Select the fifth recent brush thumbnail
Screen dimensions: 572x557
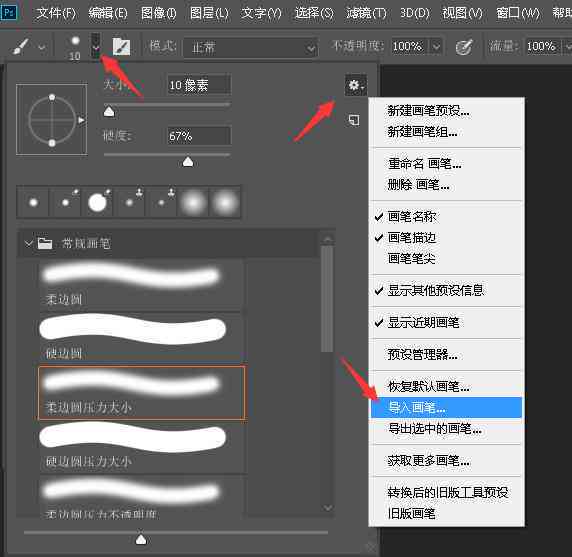pyautogui.click(x=161, y=202)
